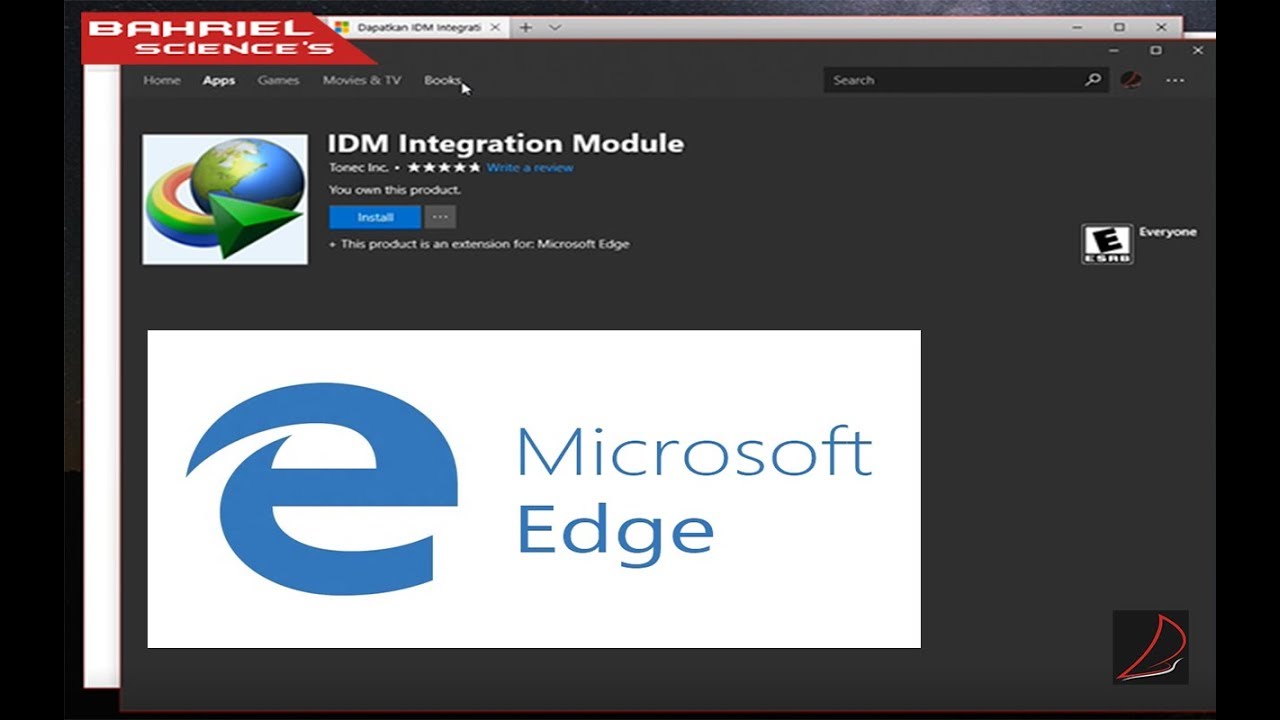The image size is (1280, 720).
Task: Open the Movies & TV tab
Action: [361, 80]
